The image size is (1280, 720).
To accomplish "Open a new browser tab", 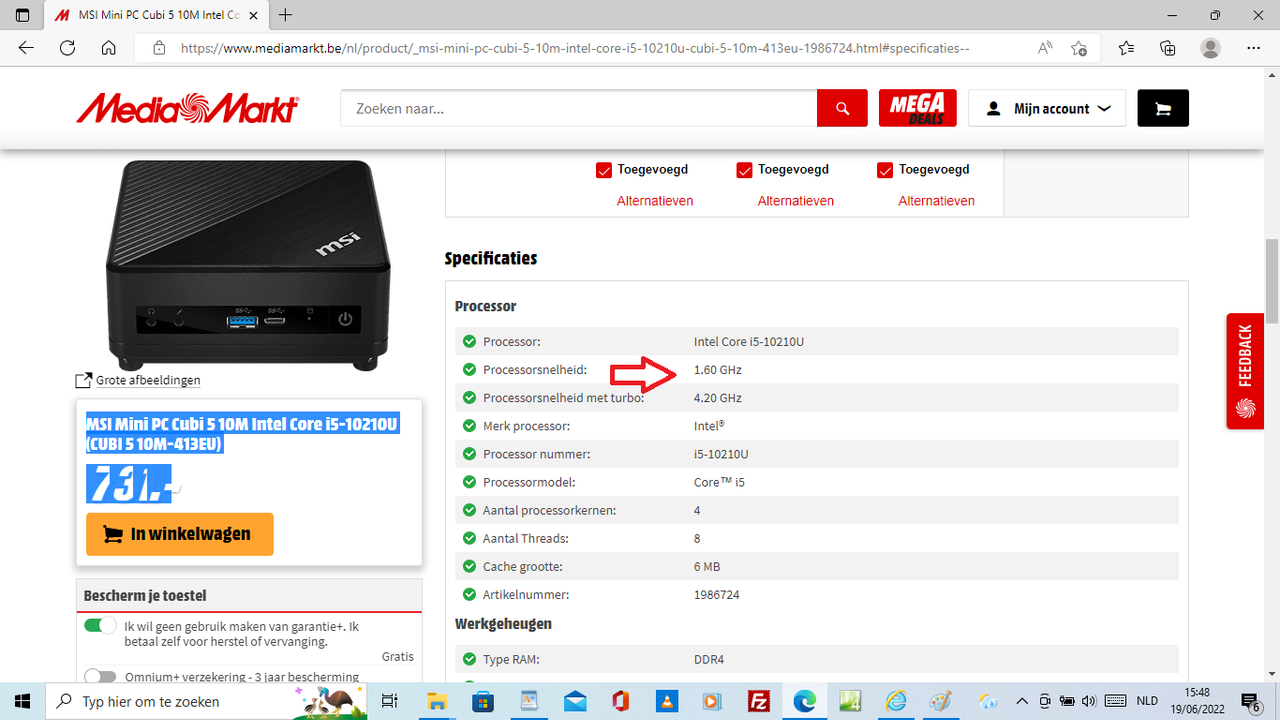I will pyautogui.click(x=286, y=15).
